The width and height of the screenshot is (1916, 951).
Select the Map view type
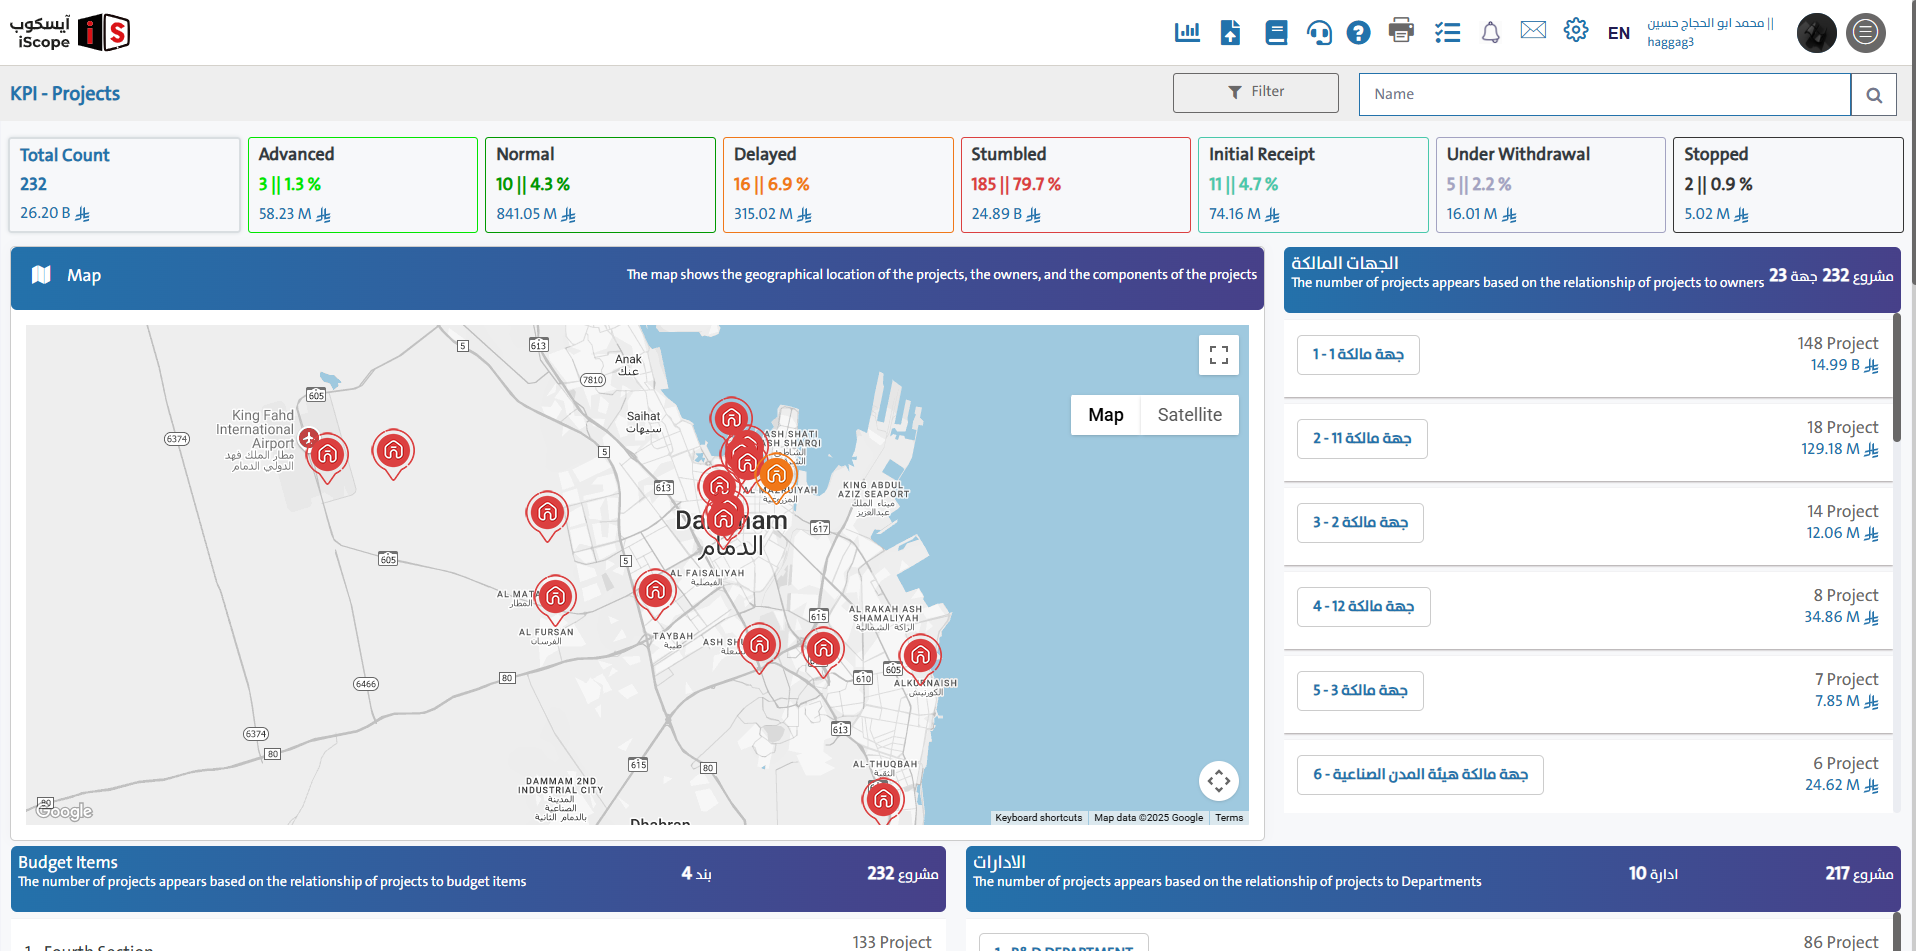1105,415
